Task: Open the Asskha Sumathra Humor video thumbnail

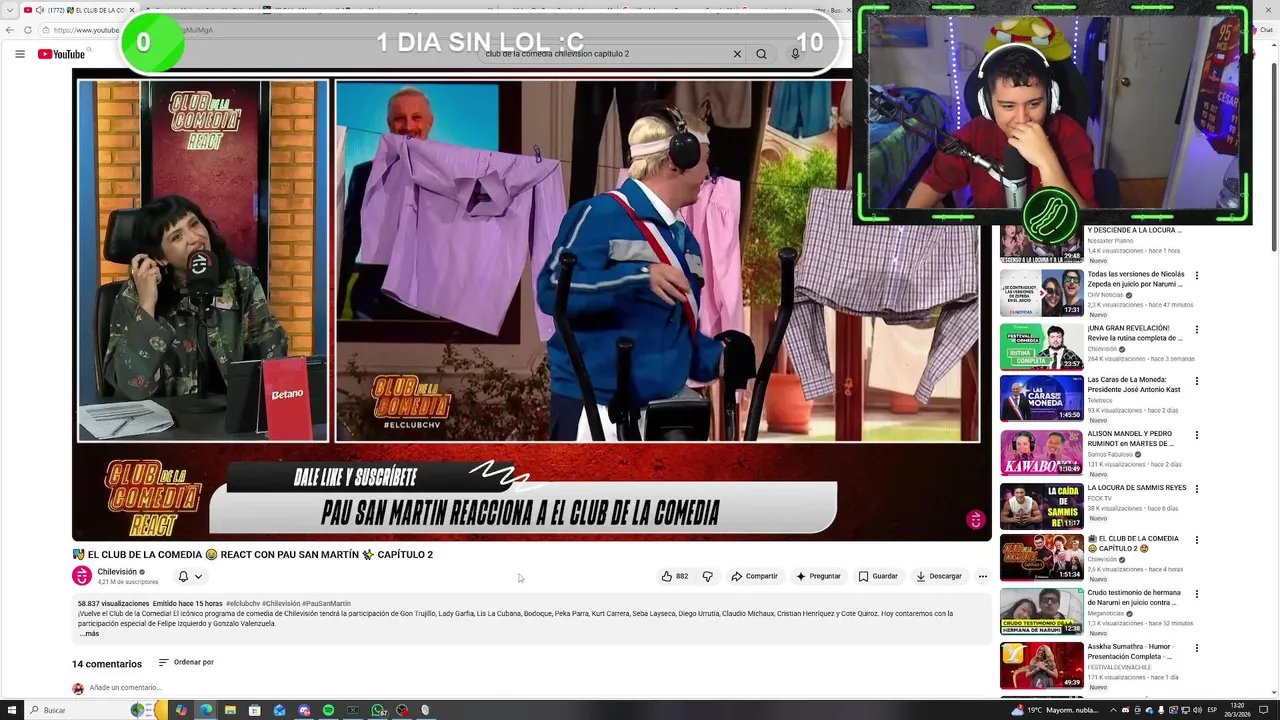Action: pos(1041,666)
